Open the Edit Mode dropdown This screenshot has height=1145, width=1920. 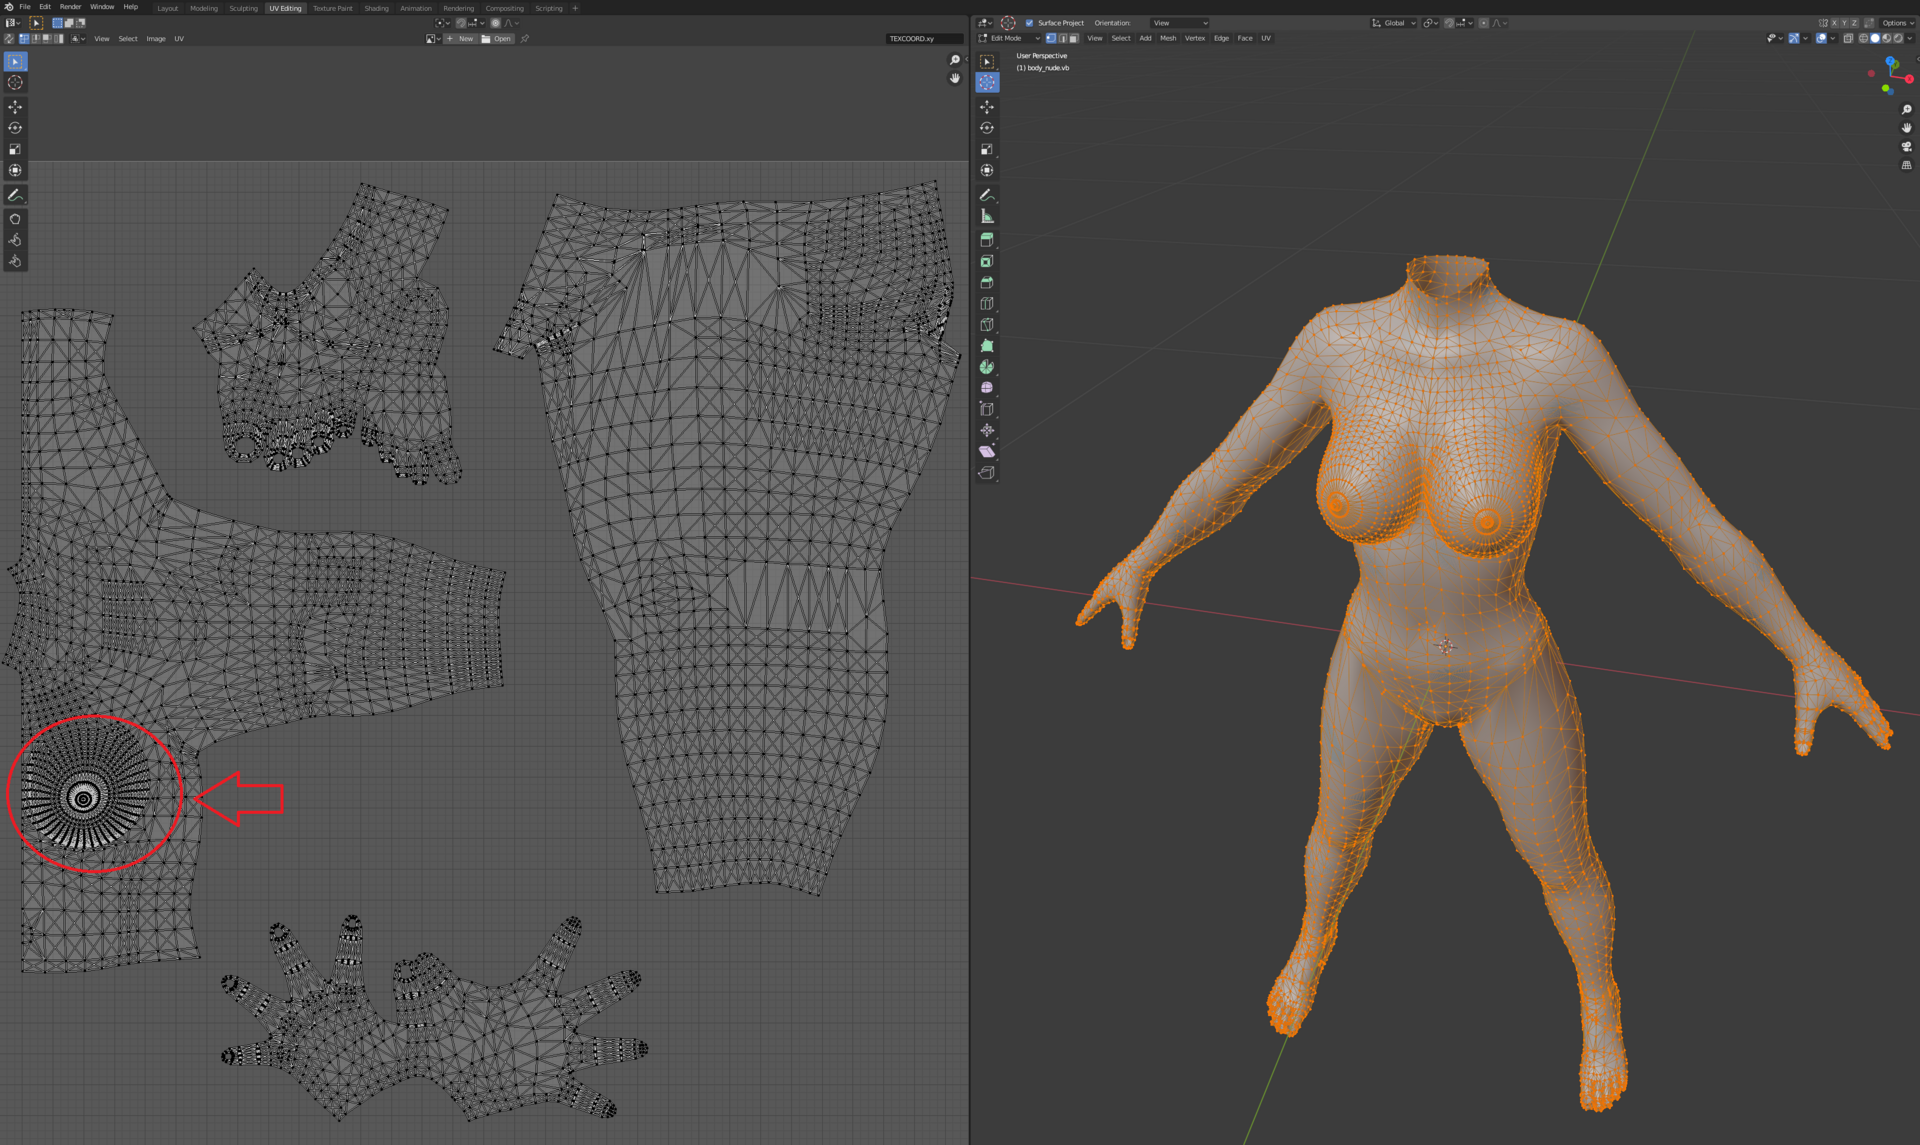tap(1009, 38)
